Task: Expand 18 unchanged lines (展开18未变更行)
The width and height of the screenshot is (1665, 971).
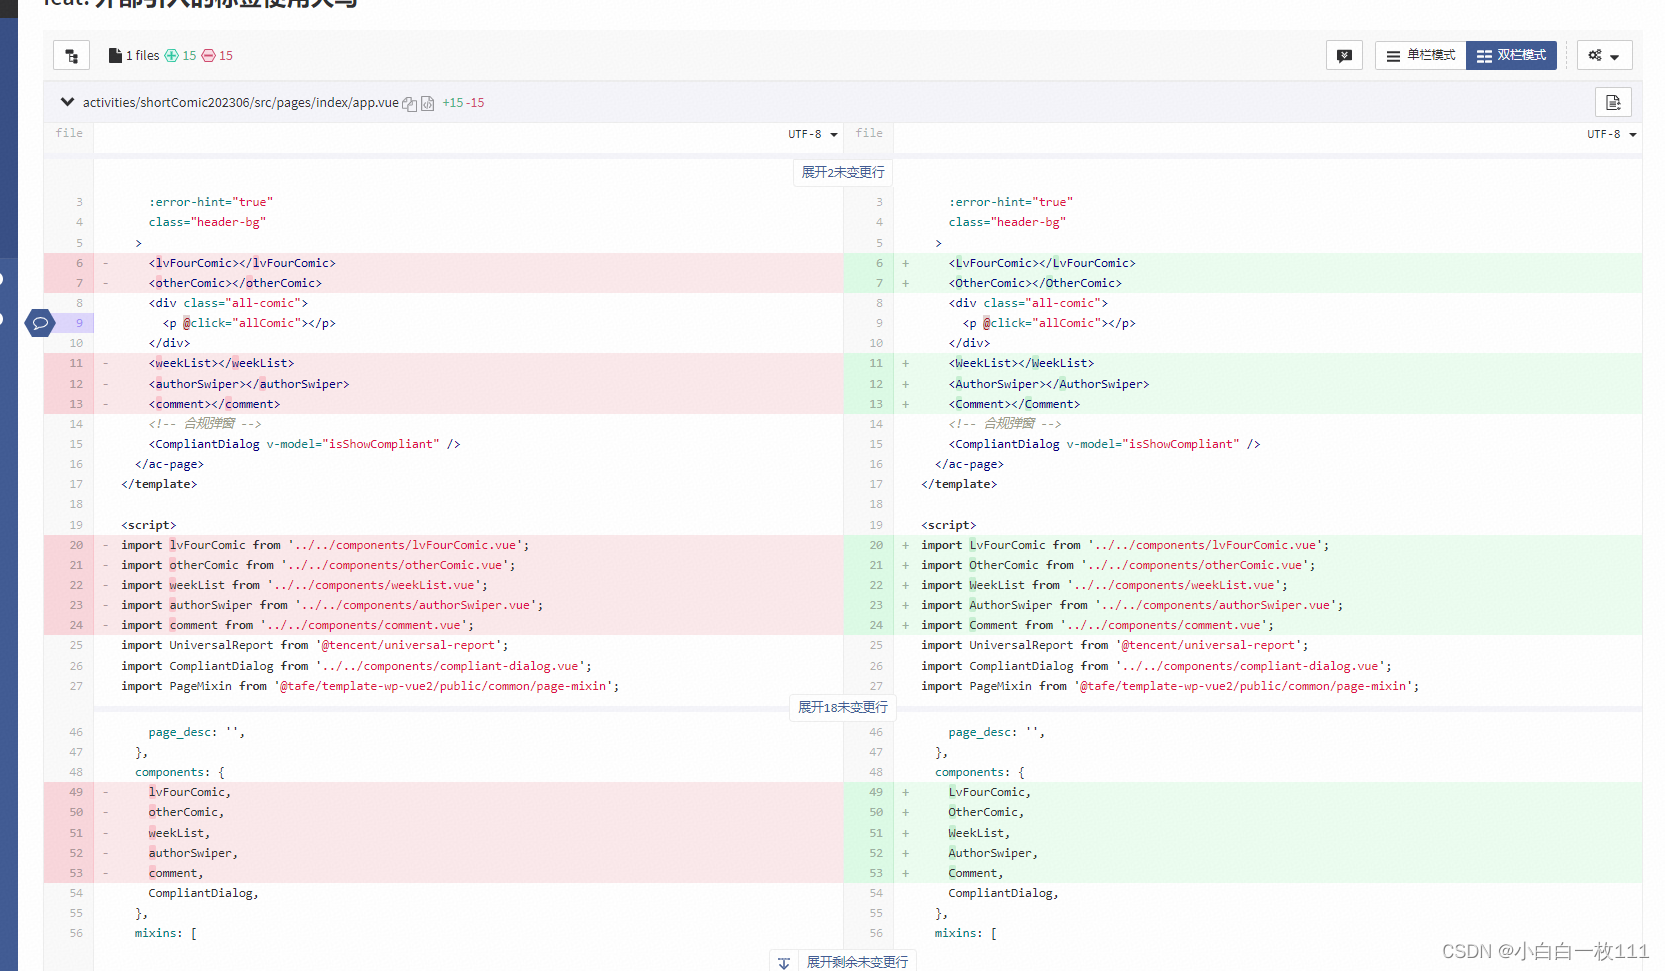Action: (x=843, y=707)
